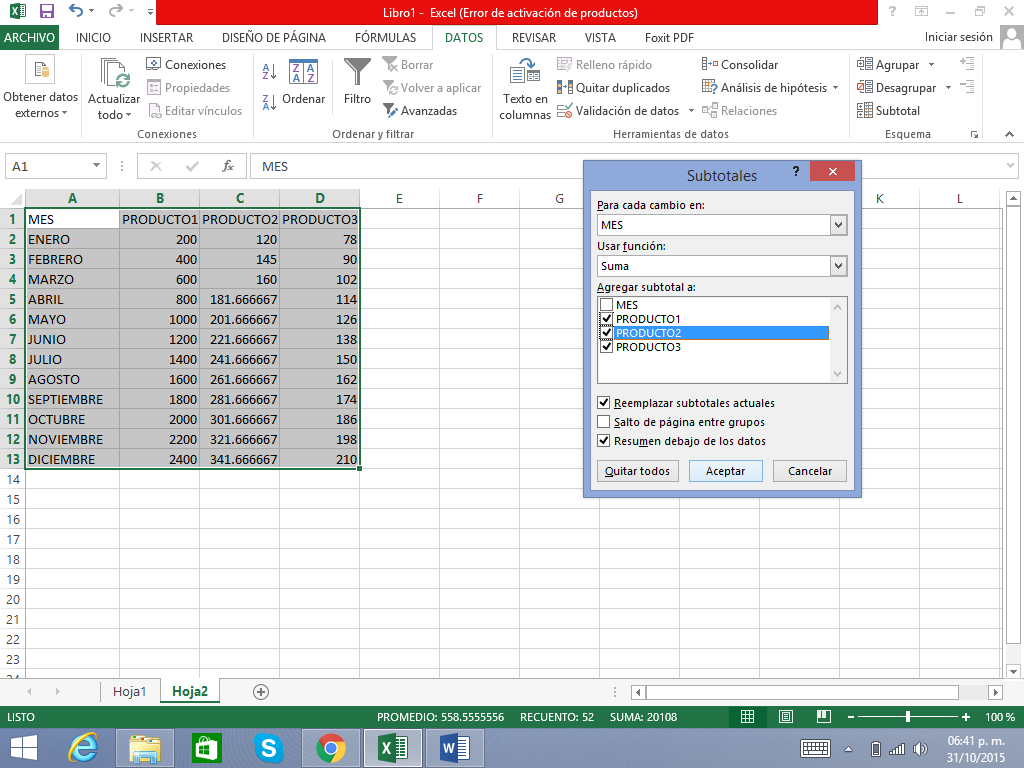Add new sheet with plus icon
Image resolution: width=1024 pixels, height=768 pixels.
click(x=261, y=691)
